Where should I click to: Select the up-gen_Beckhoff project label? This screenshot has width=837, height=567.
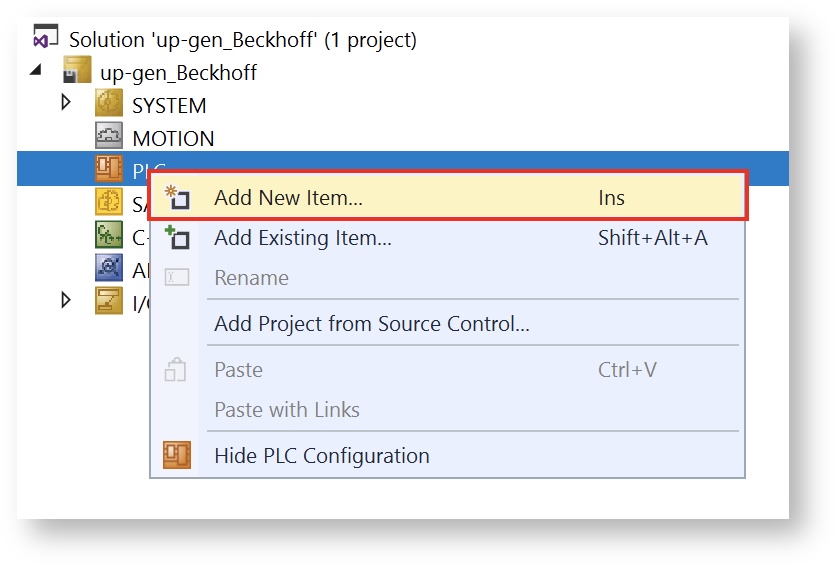178,73
